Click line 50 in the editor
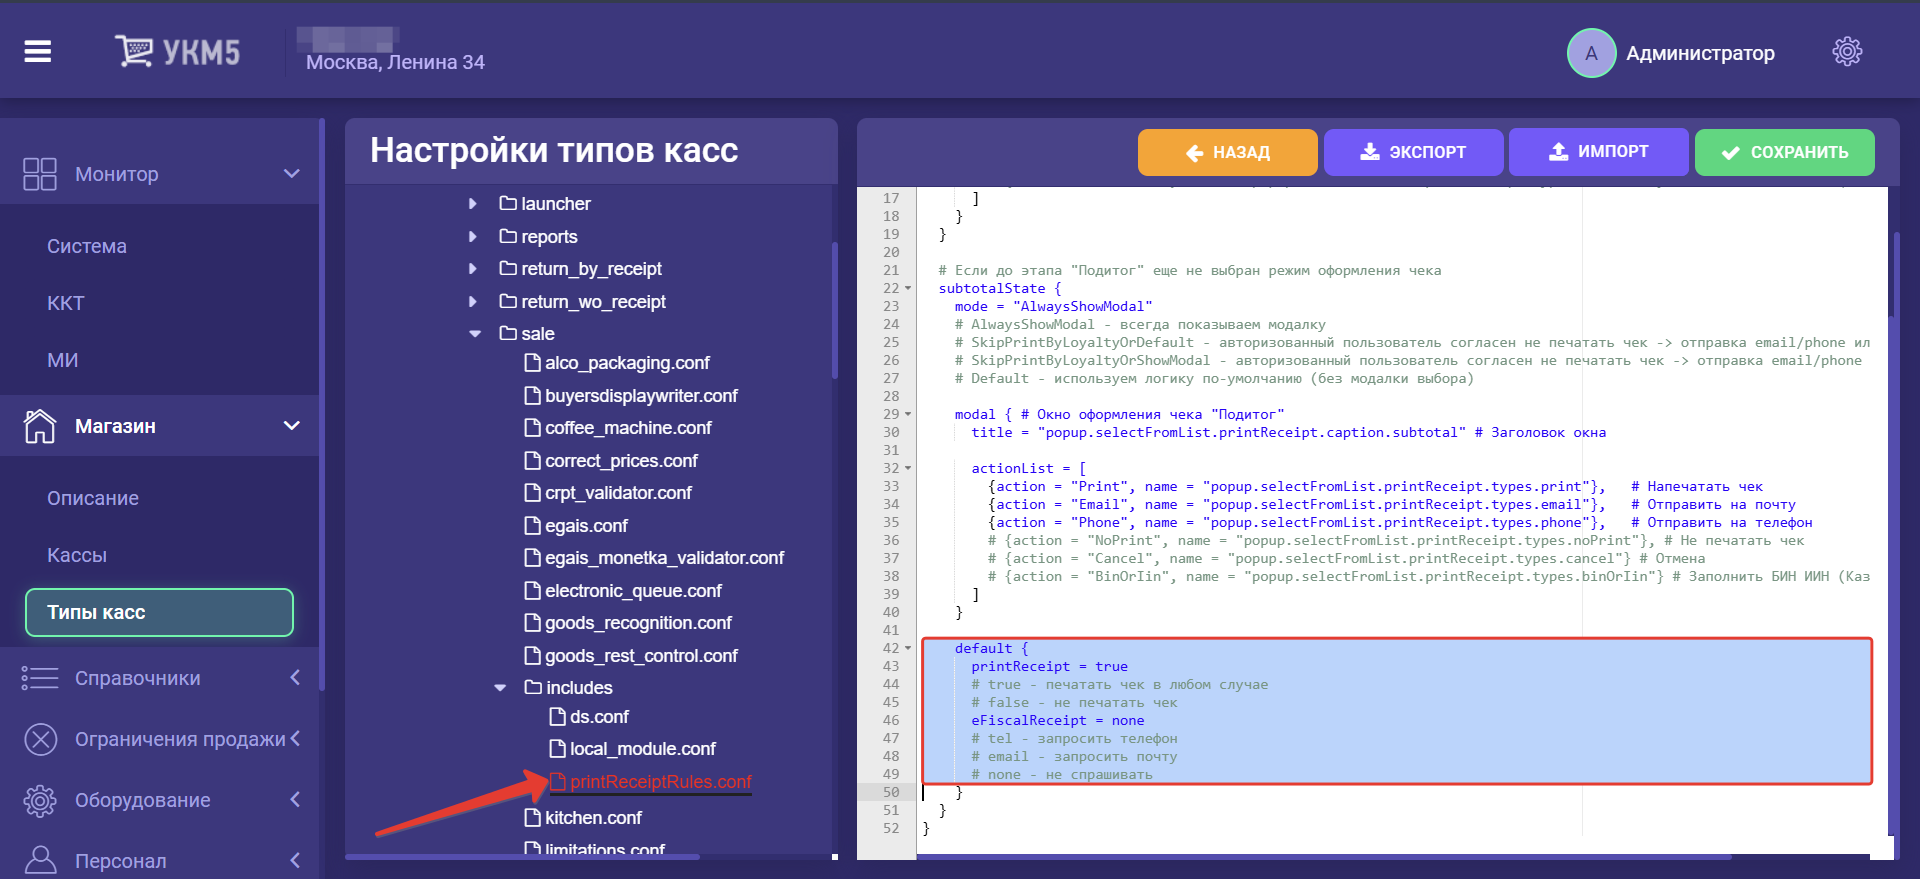Image resolution: width=1920 pixels, height=879 pixels. point(1400,792)
